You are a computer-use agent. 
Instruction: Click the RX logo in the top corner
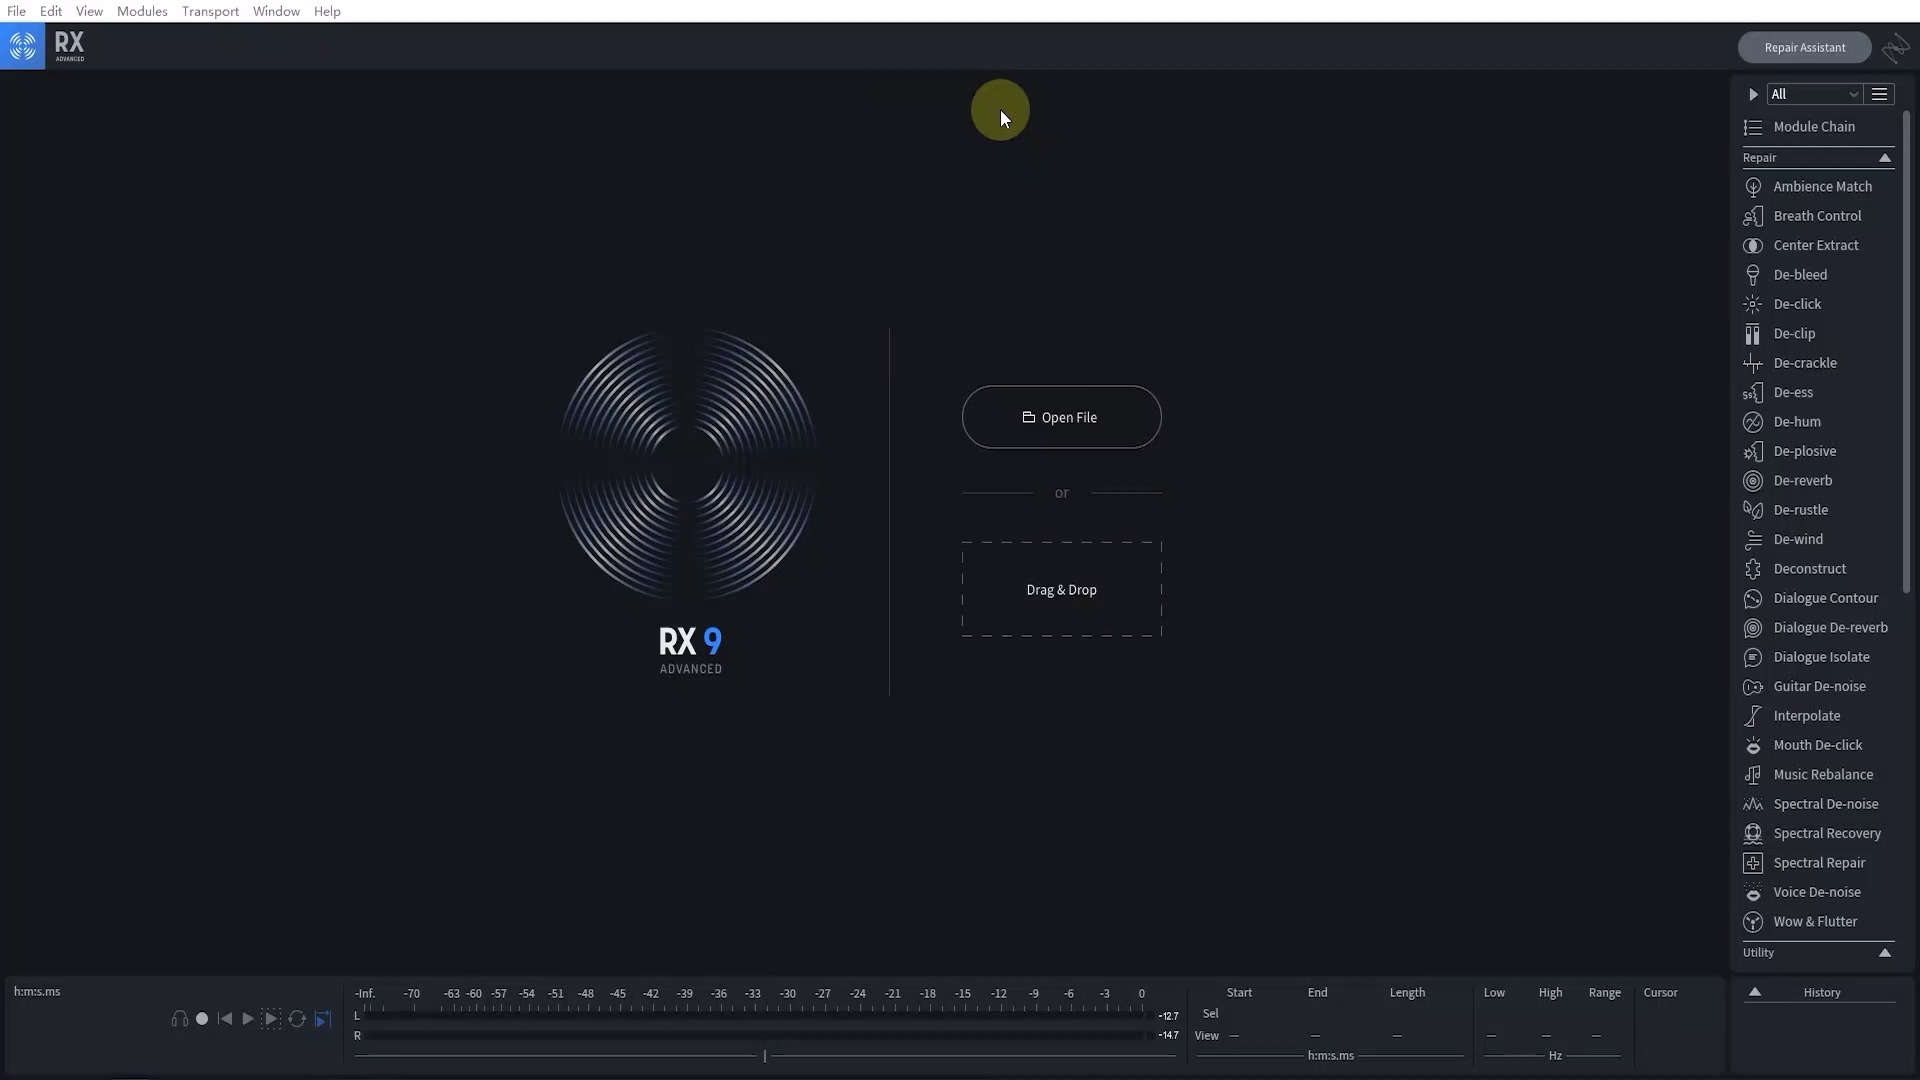pos(22,46)
